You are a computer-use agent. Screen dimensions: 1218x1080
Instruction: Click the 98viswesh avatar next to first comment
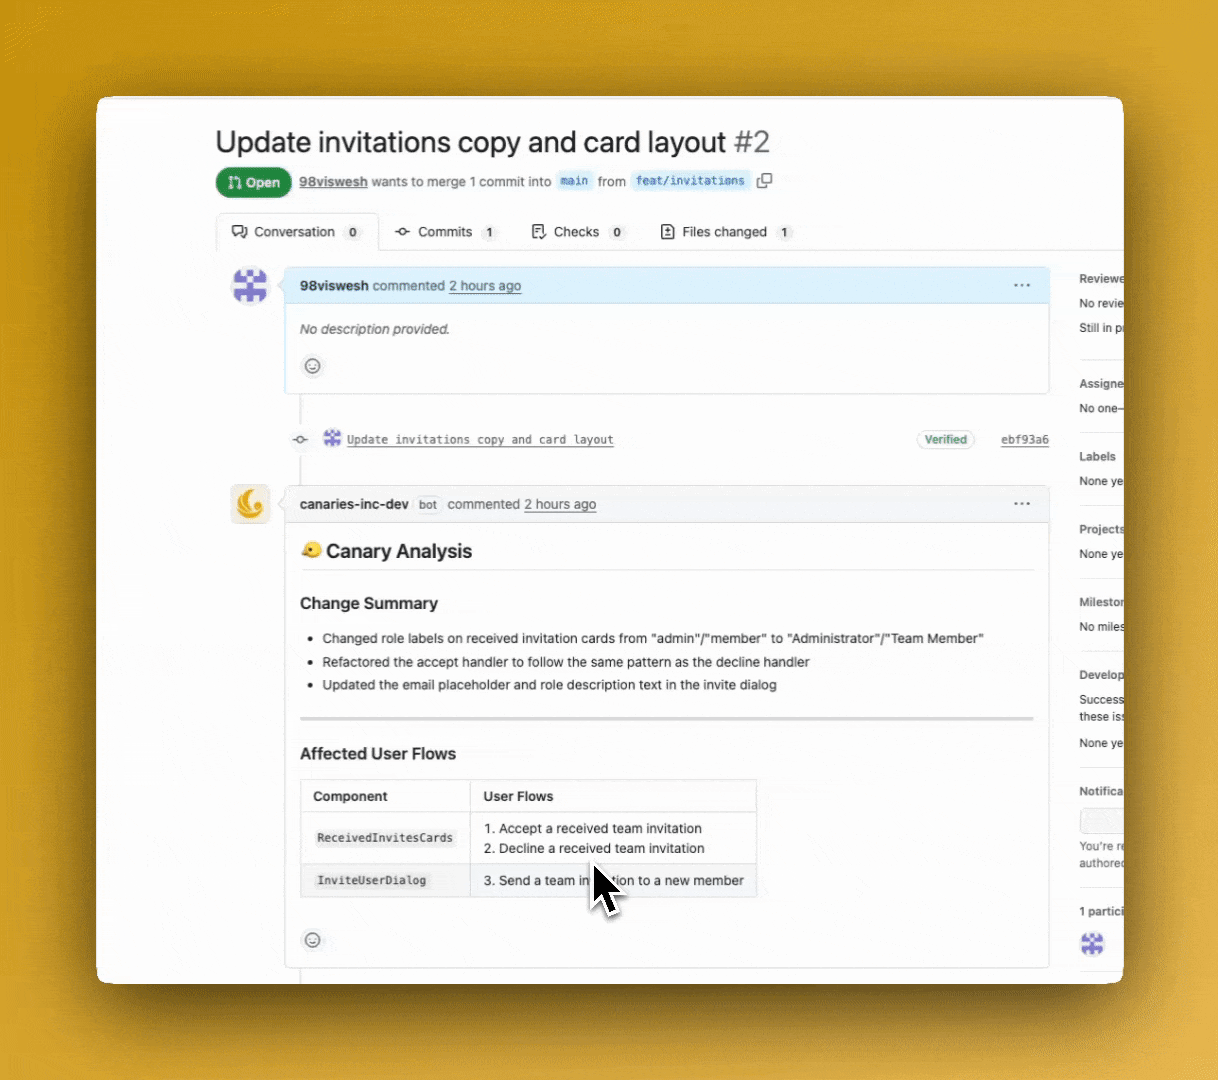click(x=250, y=285)
